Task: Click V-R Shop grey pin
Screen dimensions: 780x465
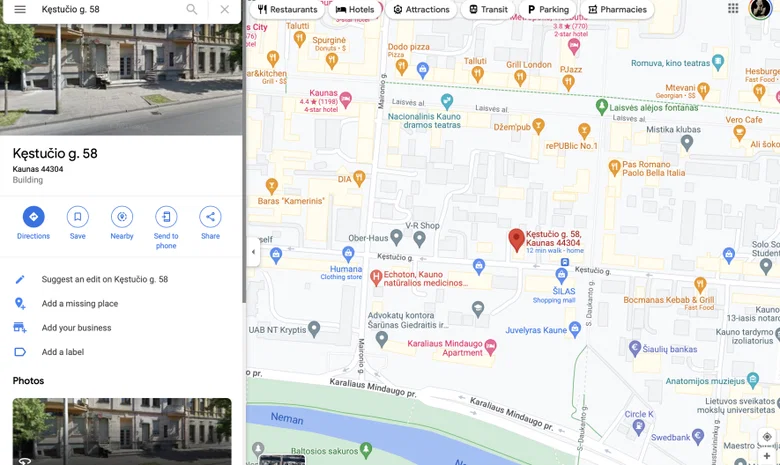Action: tap(419, 239)
